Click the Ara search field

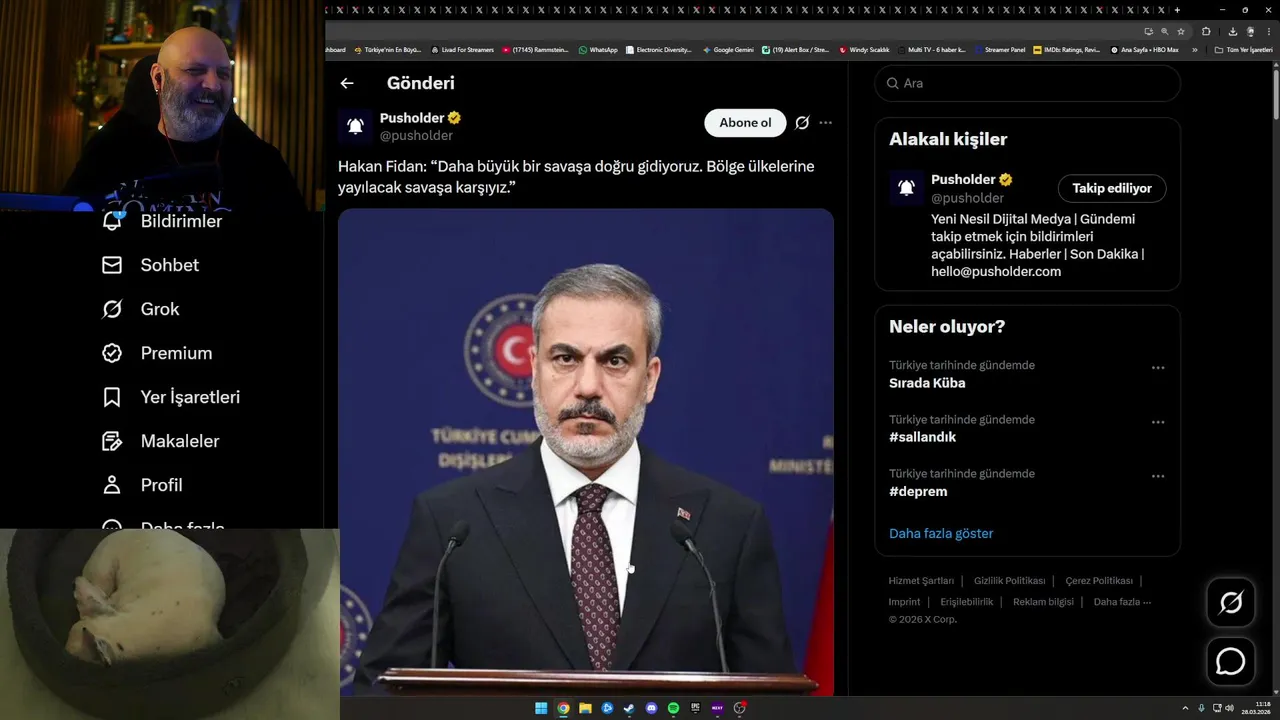click(x=1028, y=83)
